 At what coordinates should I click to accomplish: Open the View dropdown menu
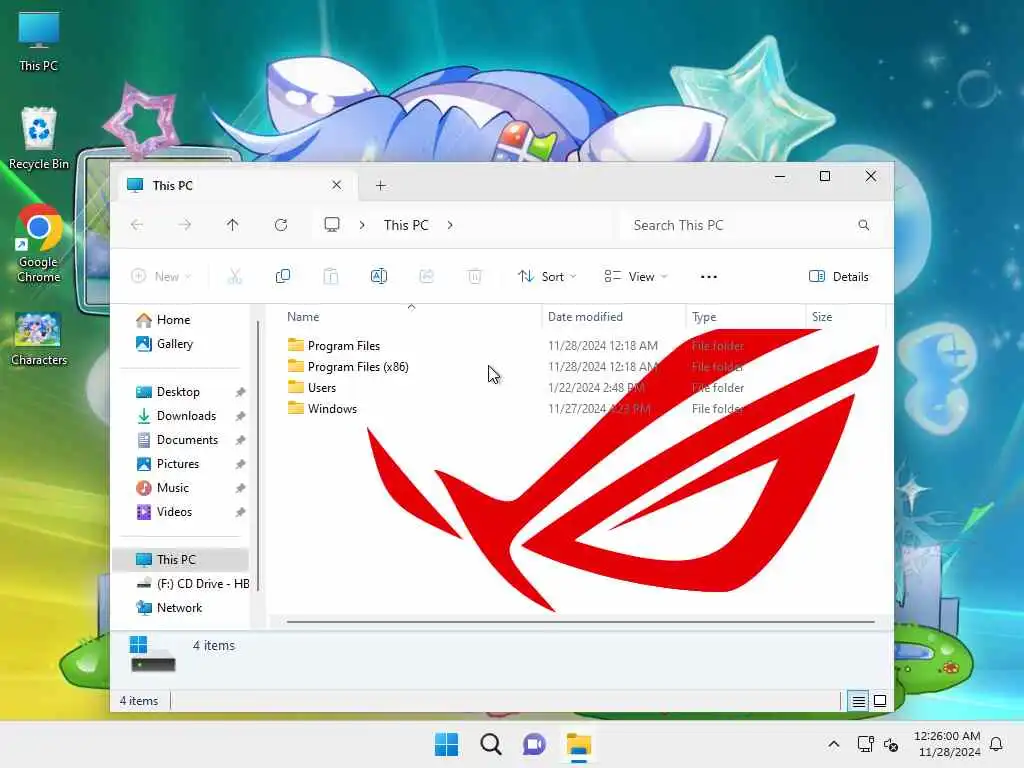point(635,276)
